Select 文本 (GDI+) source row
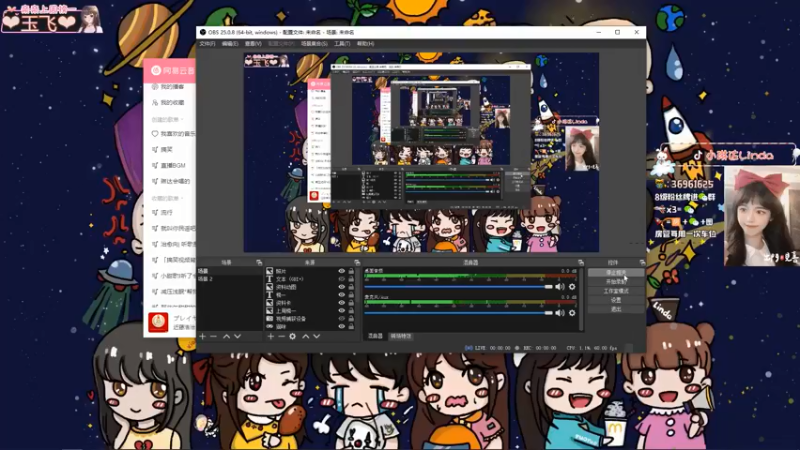This screenshot has height=450, width=800. click(x=310, y=279)
